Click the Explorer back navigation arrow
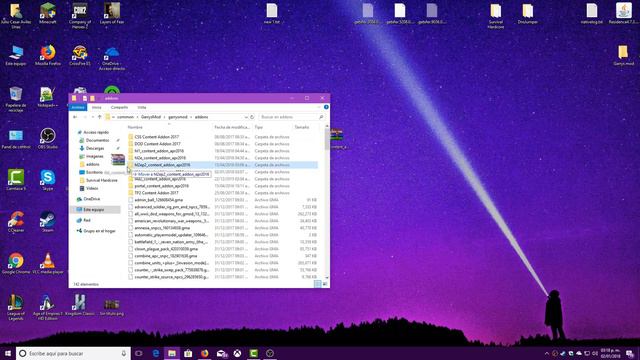 [75, 117]
